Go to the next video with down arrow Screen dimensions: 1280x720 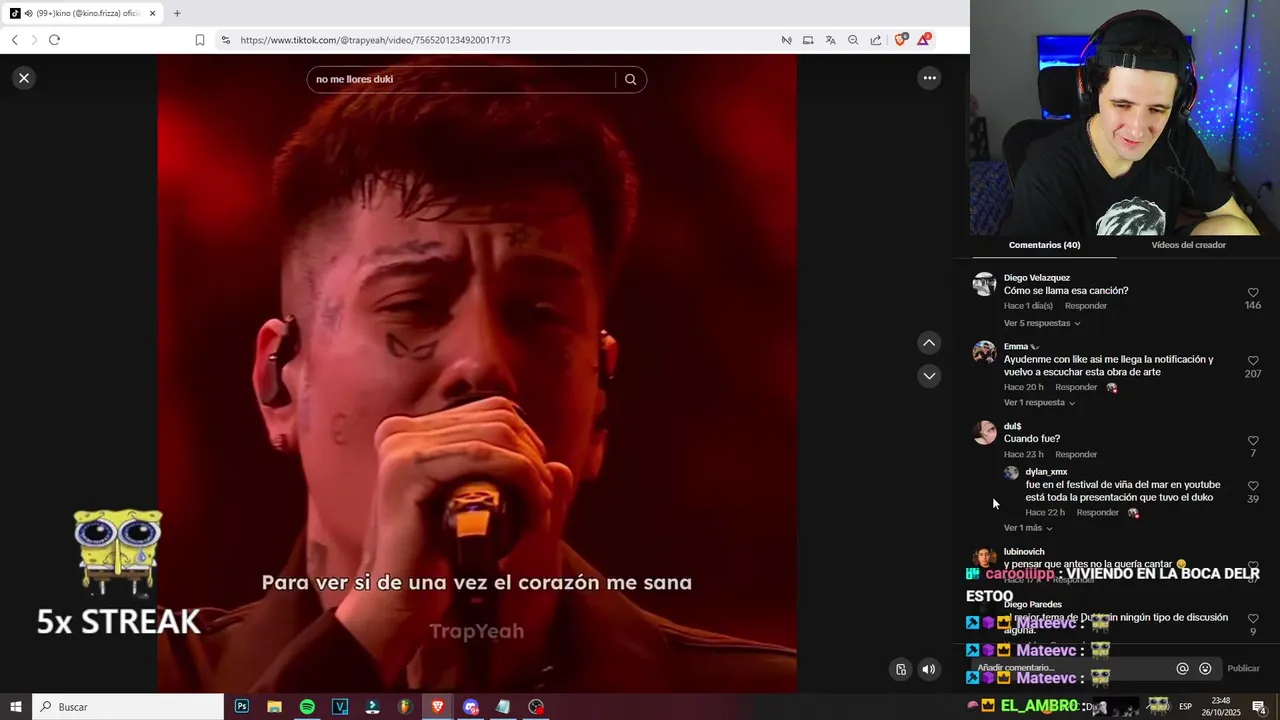[929, 376]
